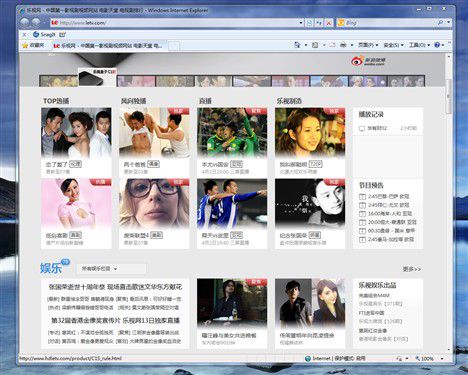468x375 pixels.
Task: Expand the Print button dropdown arrow
Action: [x=352, y=45]
